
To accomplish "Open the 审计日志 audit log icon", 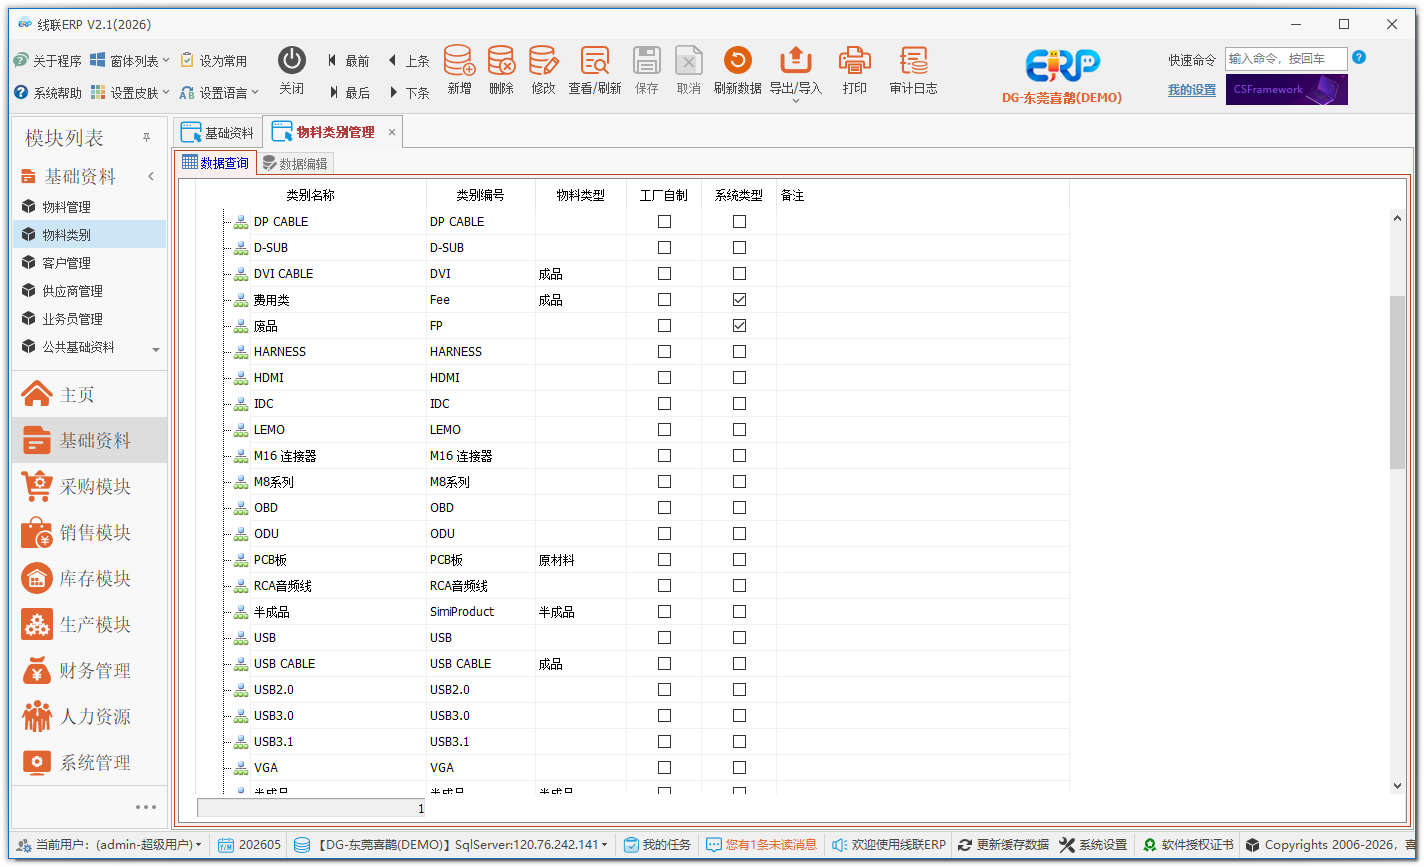I will [x=913, y=61].
